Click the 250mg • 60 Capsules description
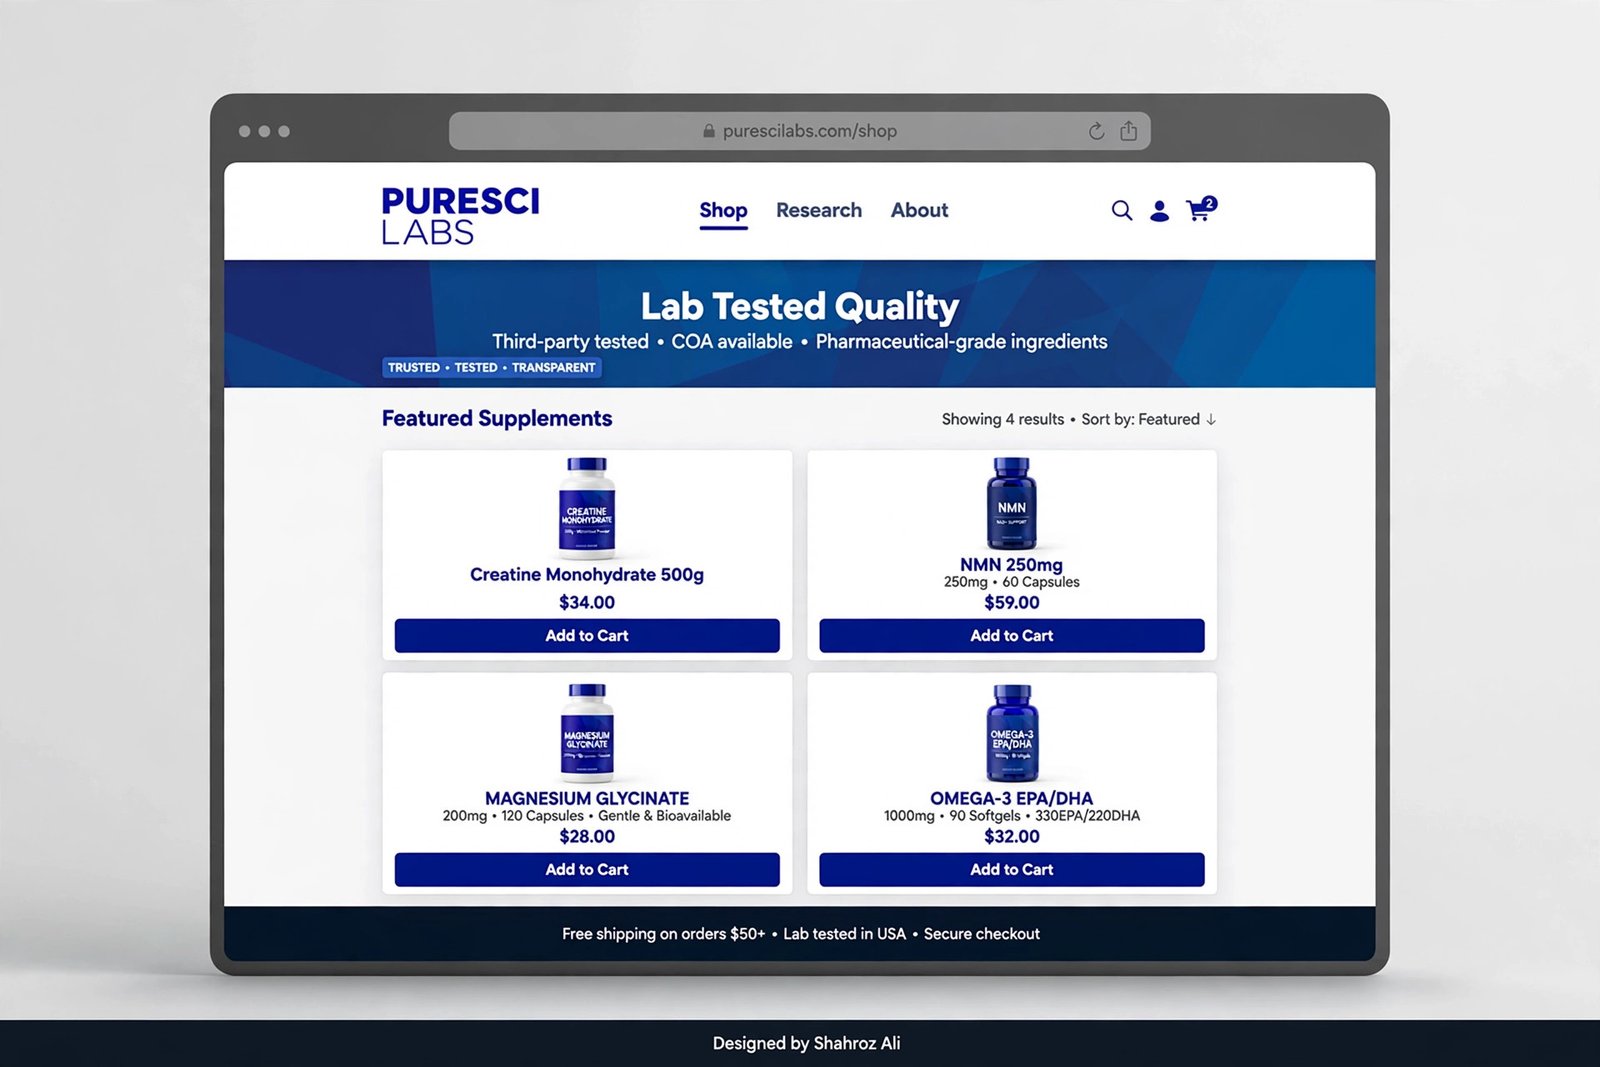 (x=1012, y=582)
